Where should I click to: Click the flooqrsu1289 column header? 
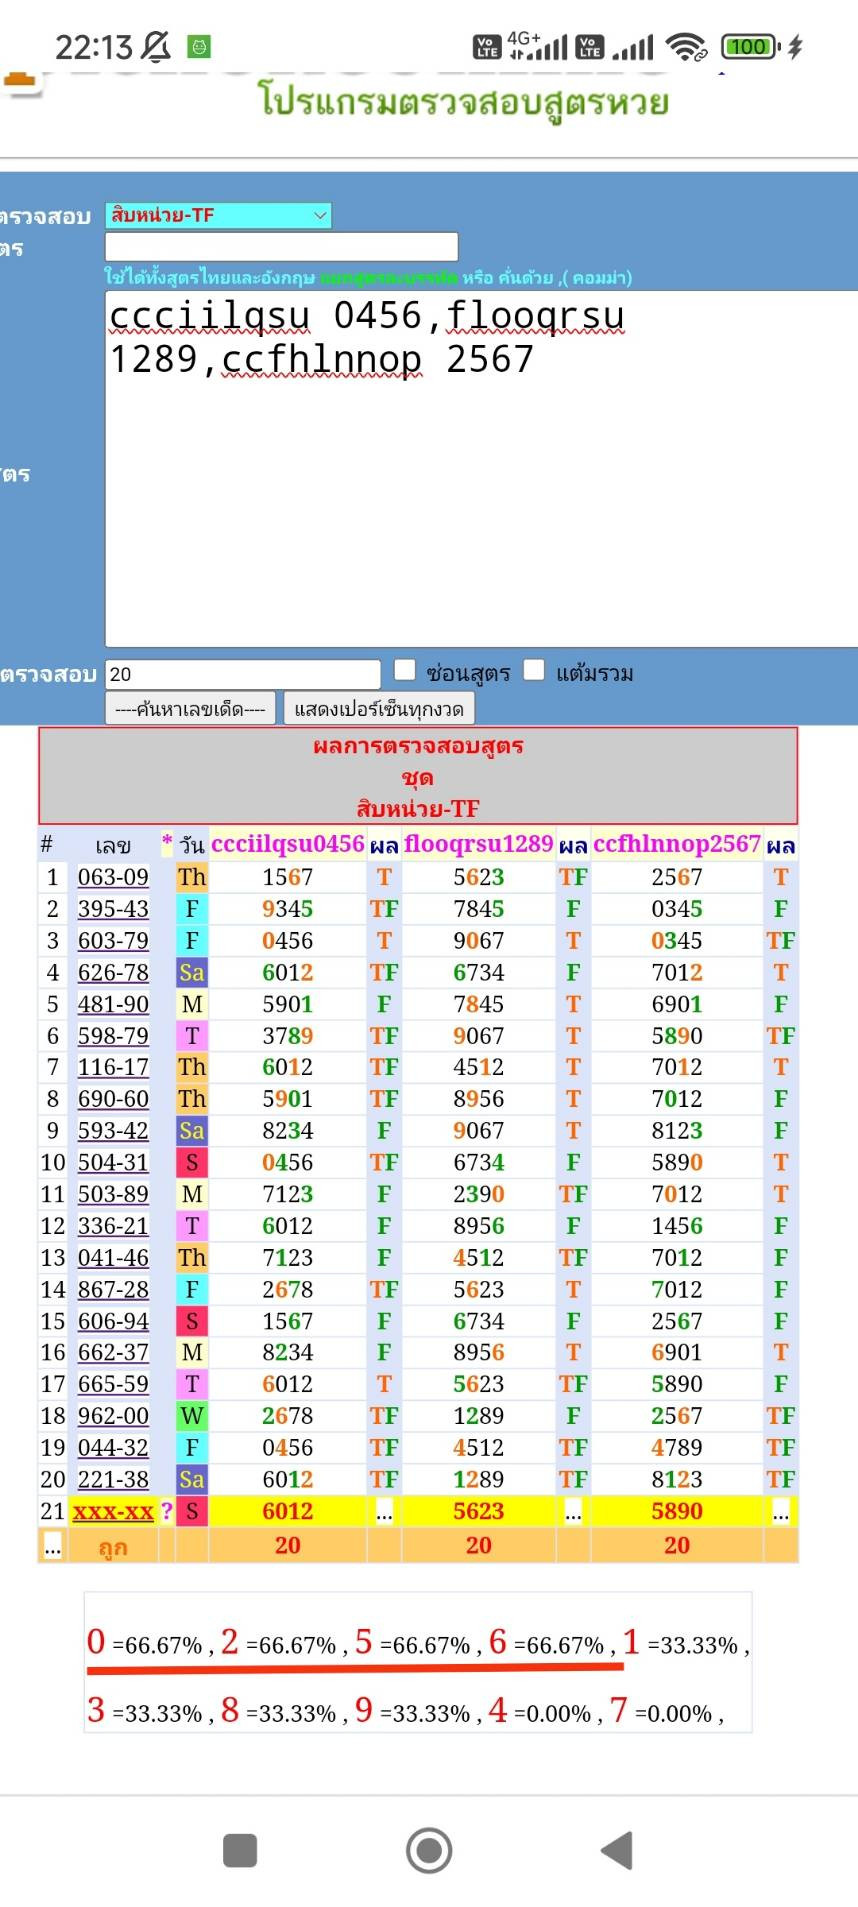478,844
